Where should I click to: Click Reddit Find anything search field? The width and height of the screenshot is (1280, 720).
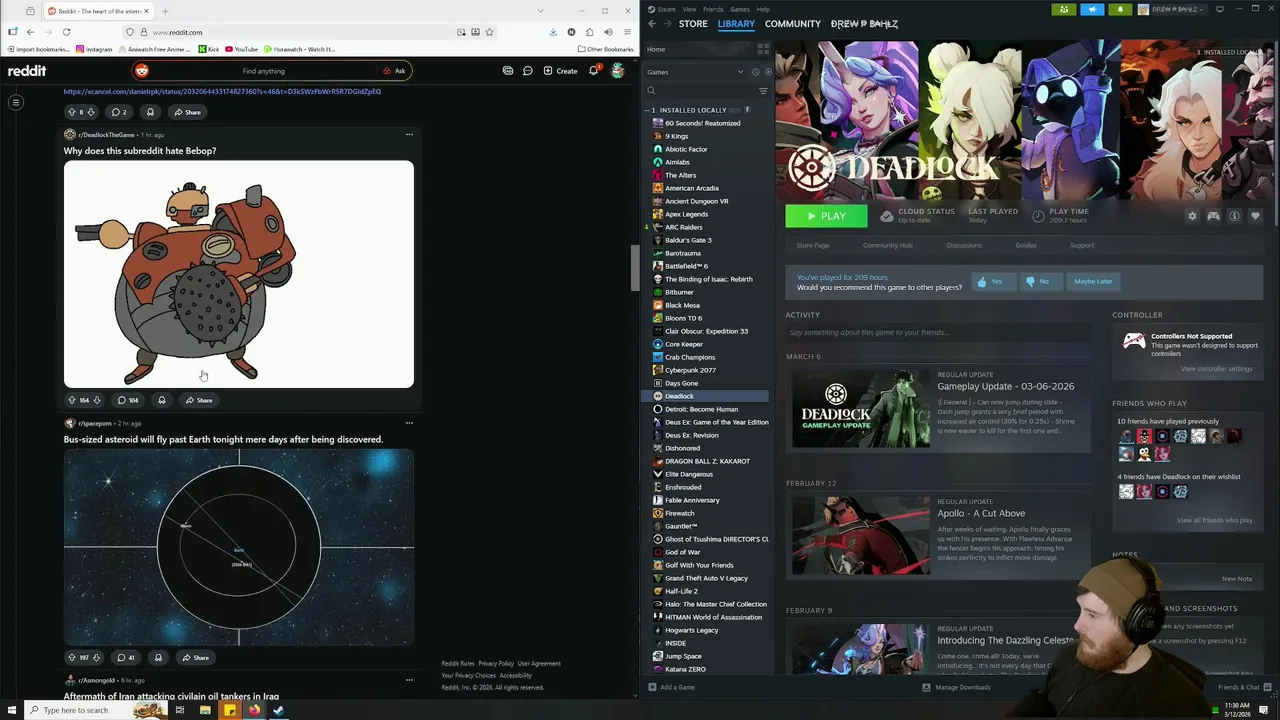tap(263, 71)
